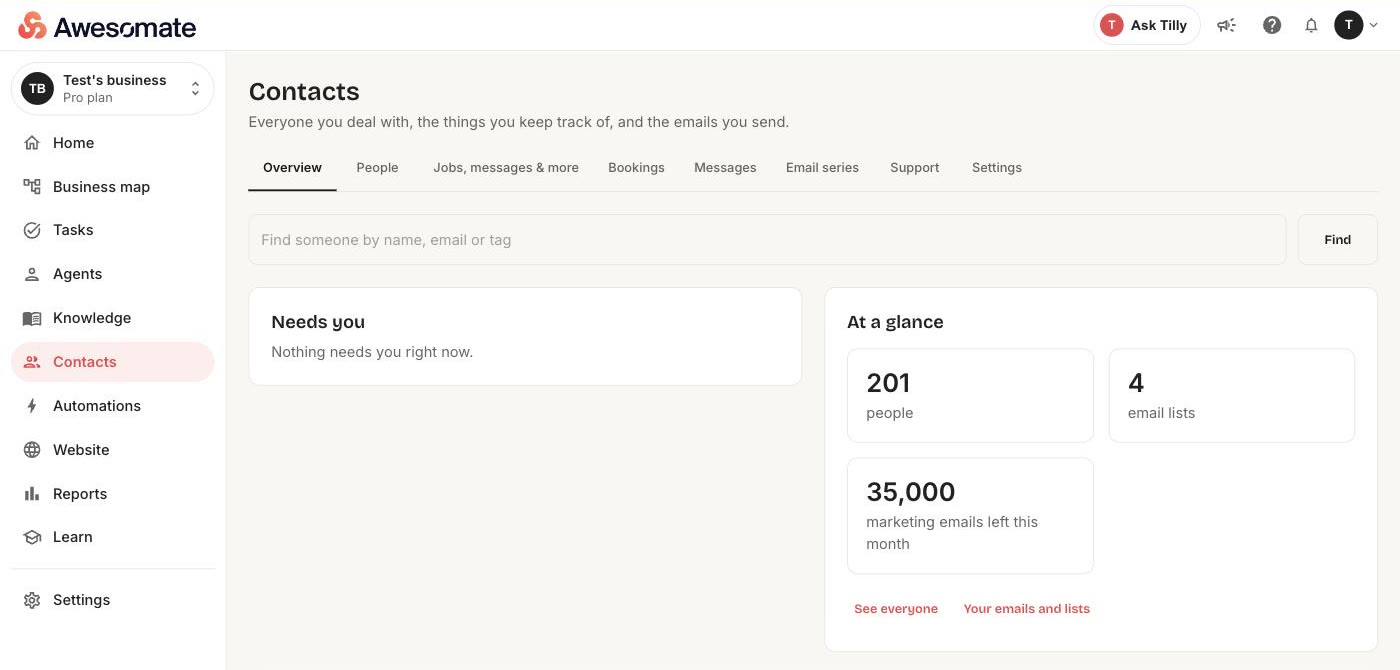Open the Email series tab
Image resolution: width=1400 pixels, height=670 pixels.
pos(822,168)
